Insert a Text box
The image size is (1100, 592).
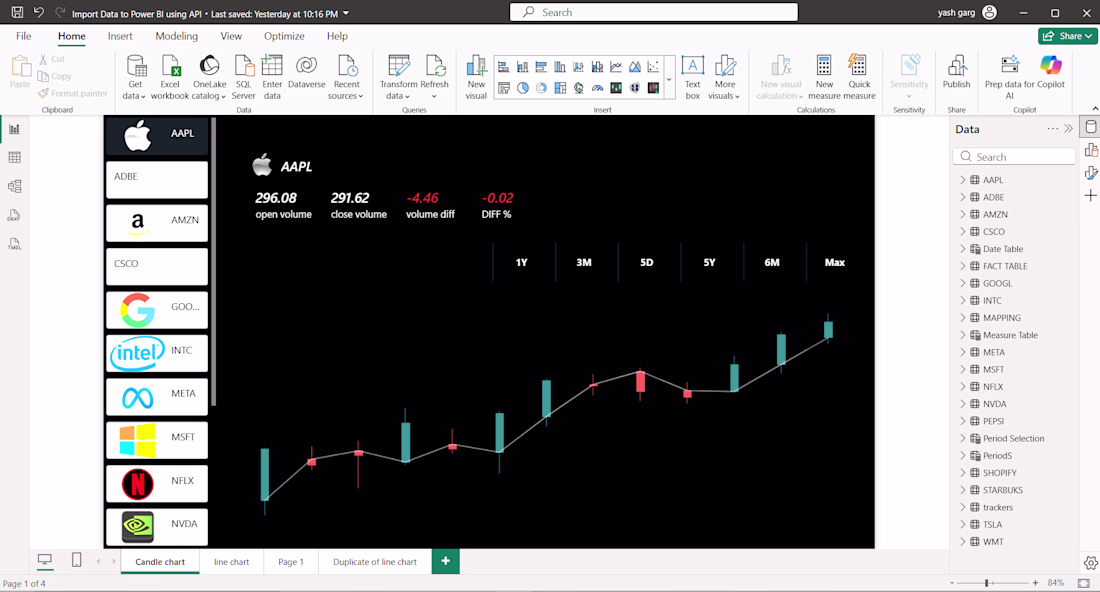click(692, 77)
